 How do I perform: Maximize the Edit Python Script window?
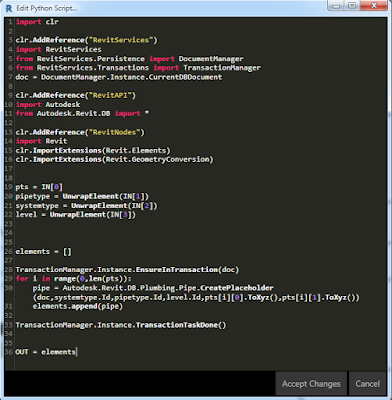point(352,6)
